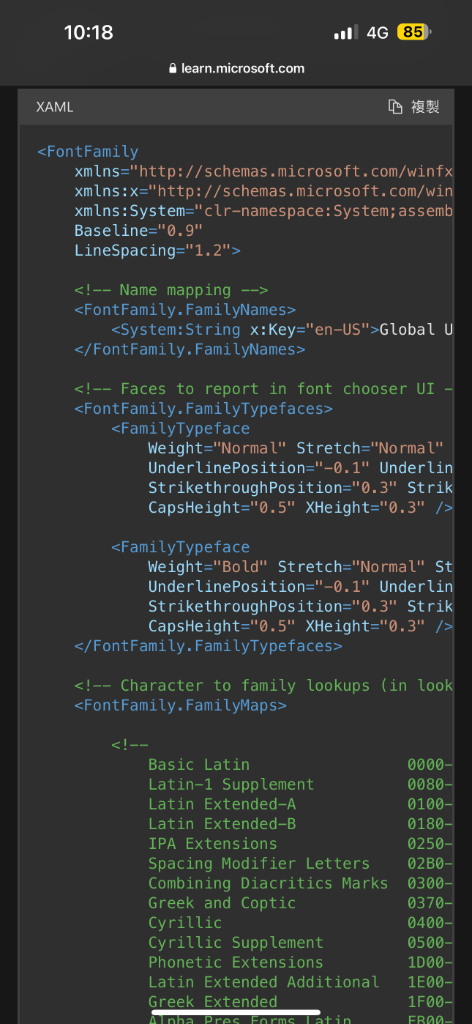Open the learn.microsoft.com address bar
The height and width of the screenshot is (1024, 472).
(236, 69)
